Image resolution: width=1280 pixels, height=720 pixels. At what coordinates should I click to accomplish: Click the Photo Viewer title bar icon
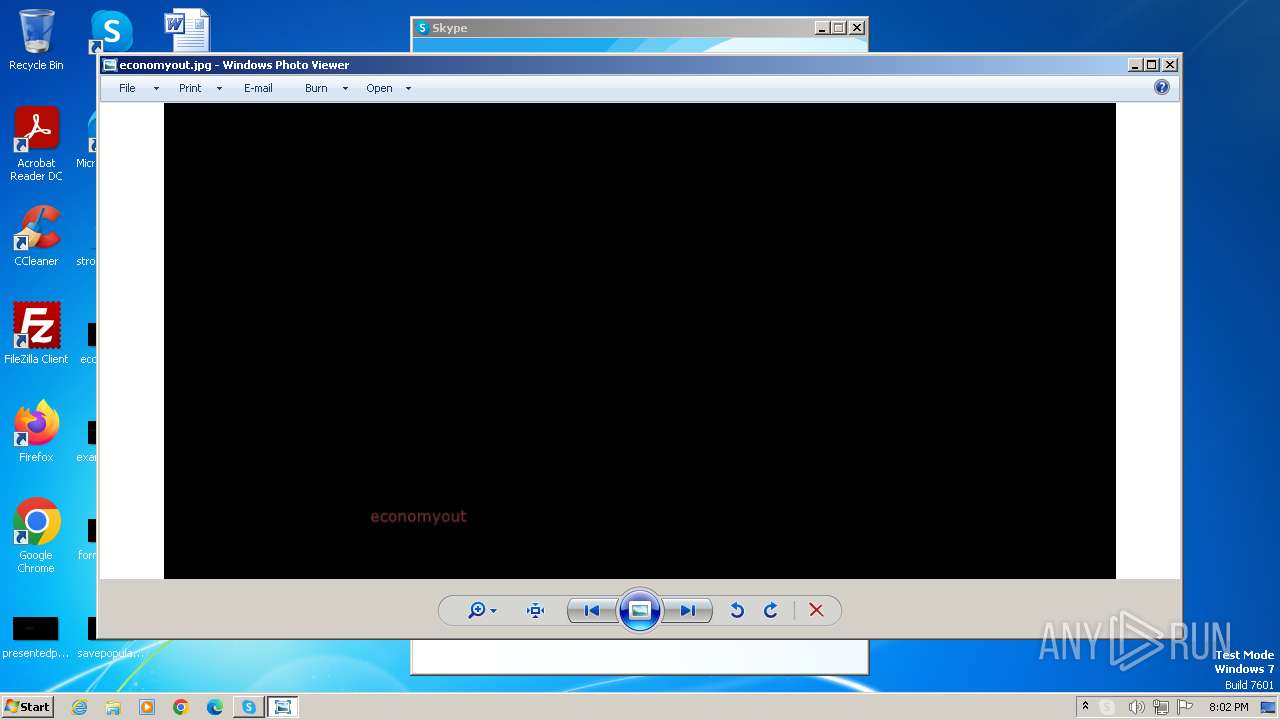click(109, 65)
